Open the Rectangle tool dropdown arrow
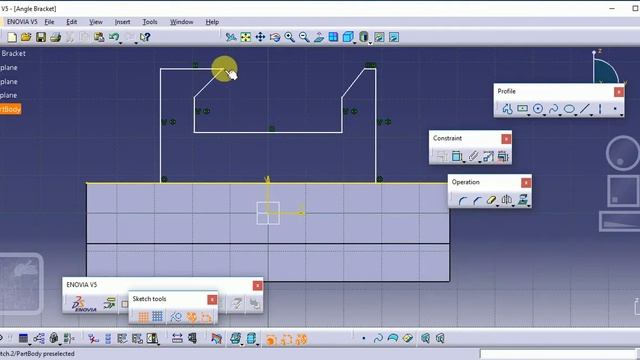640x360 pixels. [529, 116]
